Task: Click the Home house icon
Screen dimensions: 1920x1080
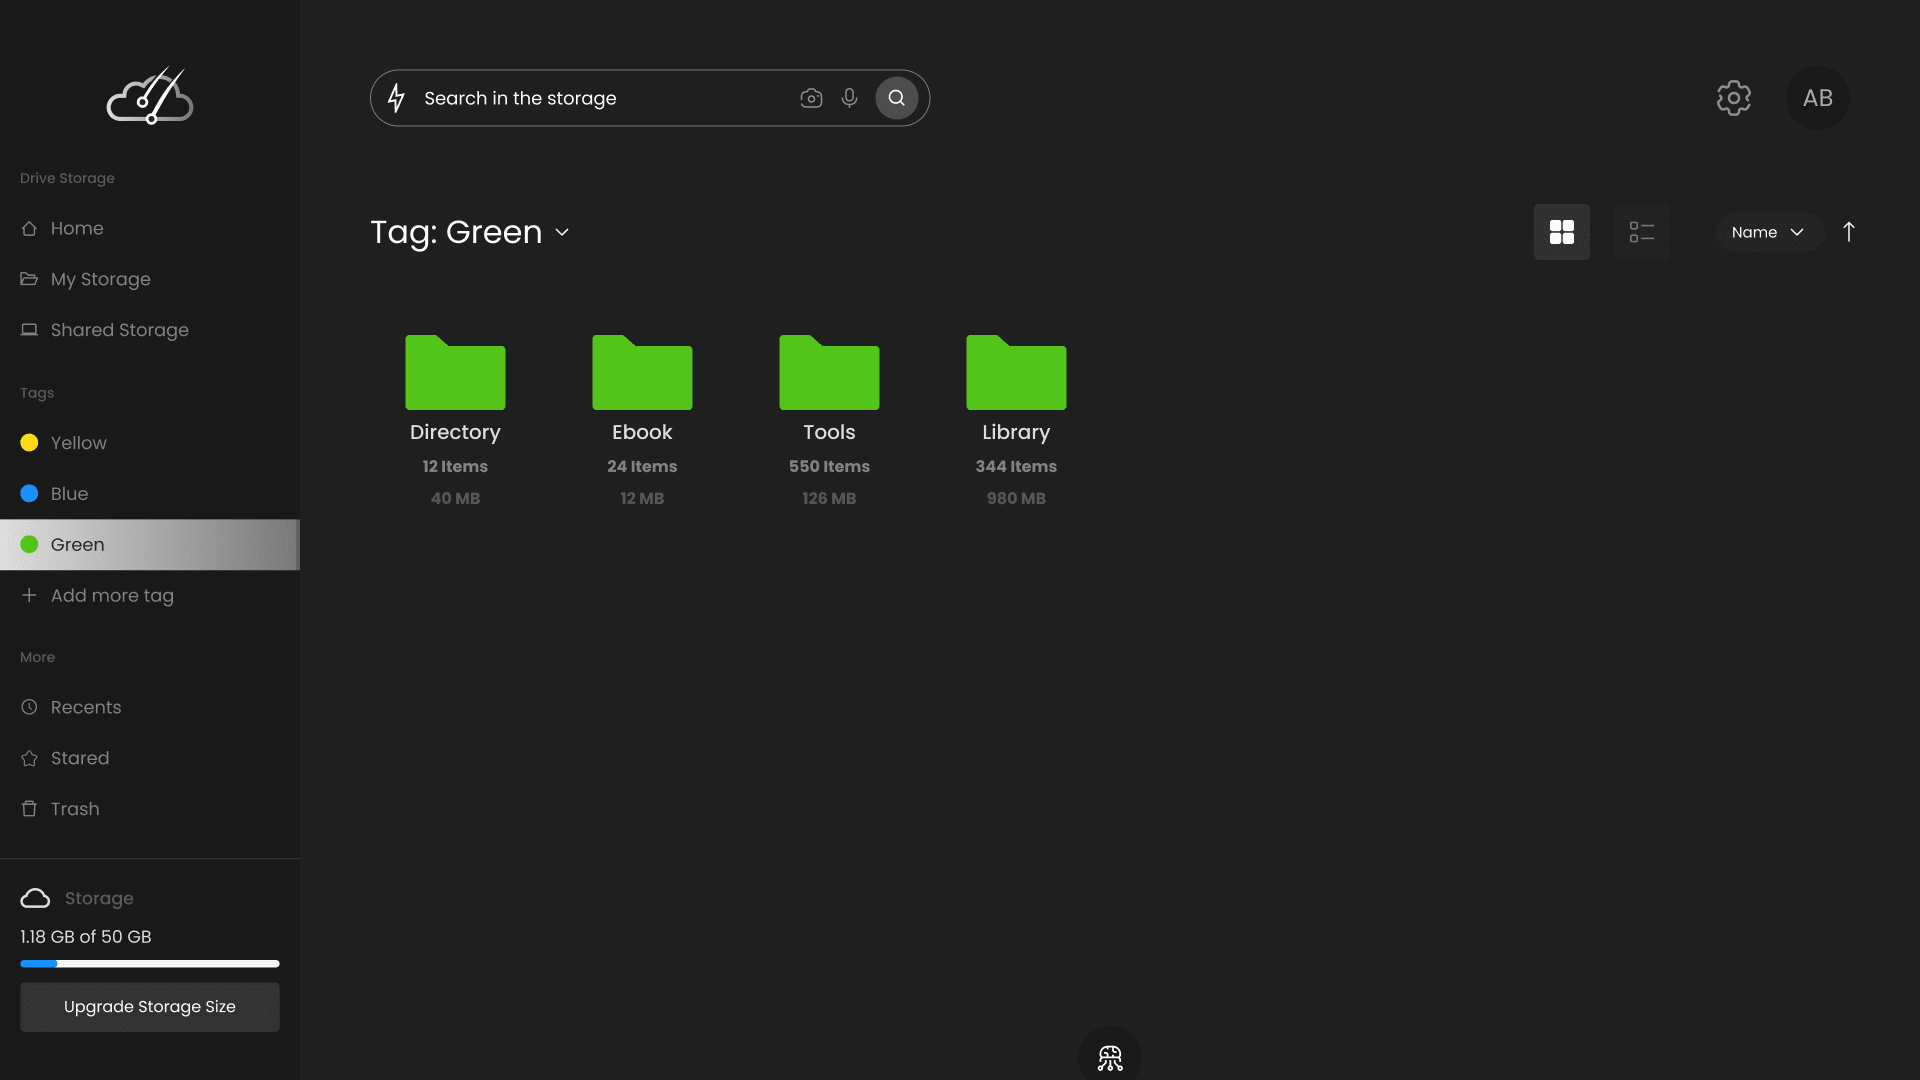Action: (x=29, y=228)
